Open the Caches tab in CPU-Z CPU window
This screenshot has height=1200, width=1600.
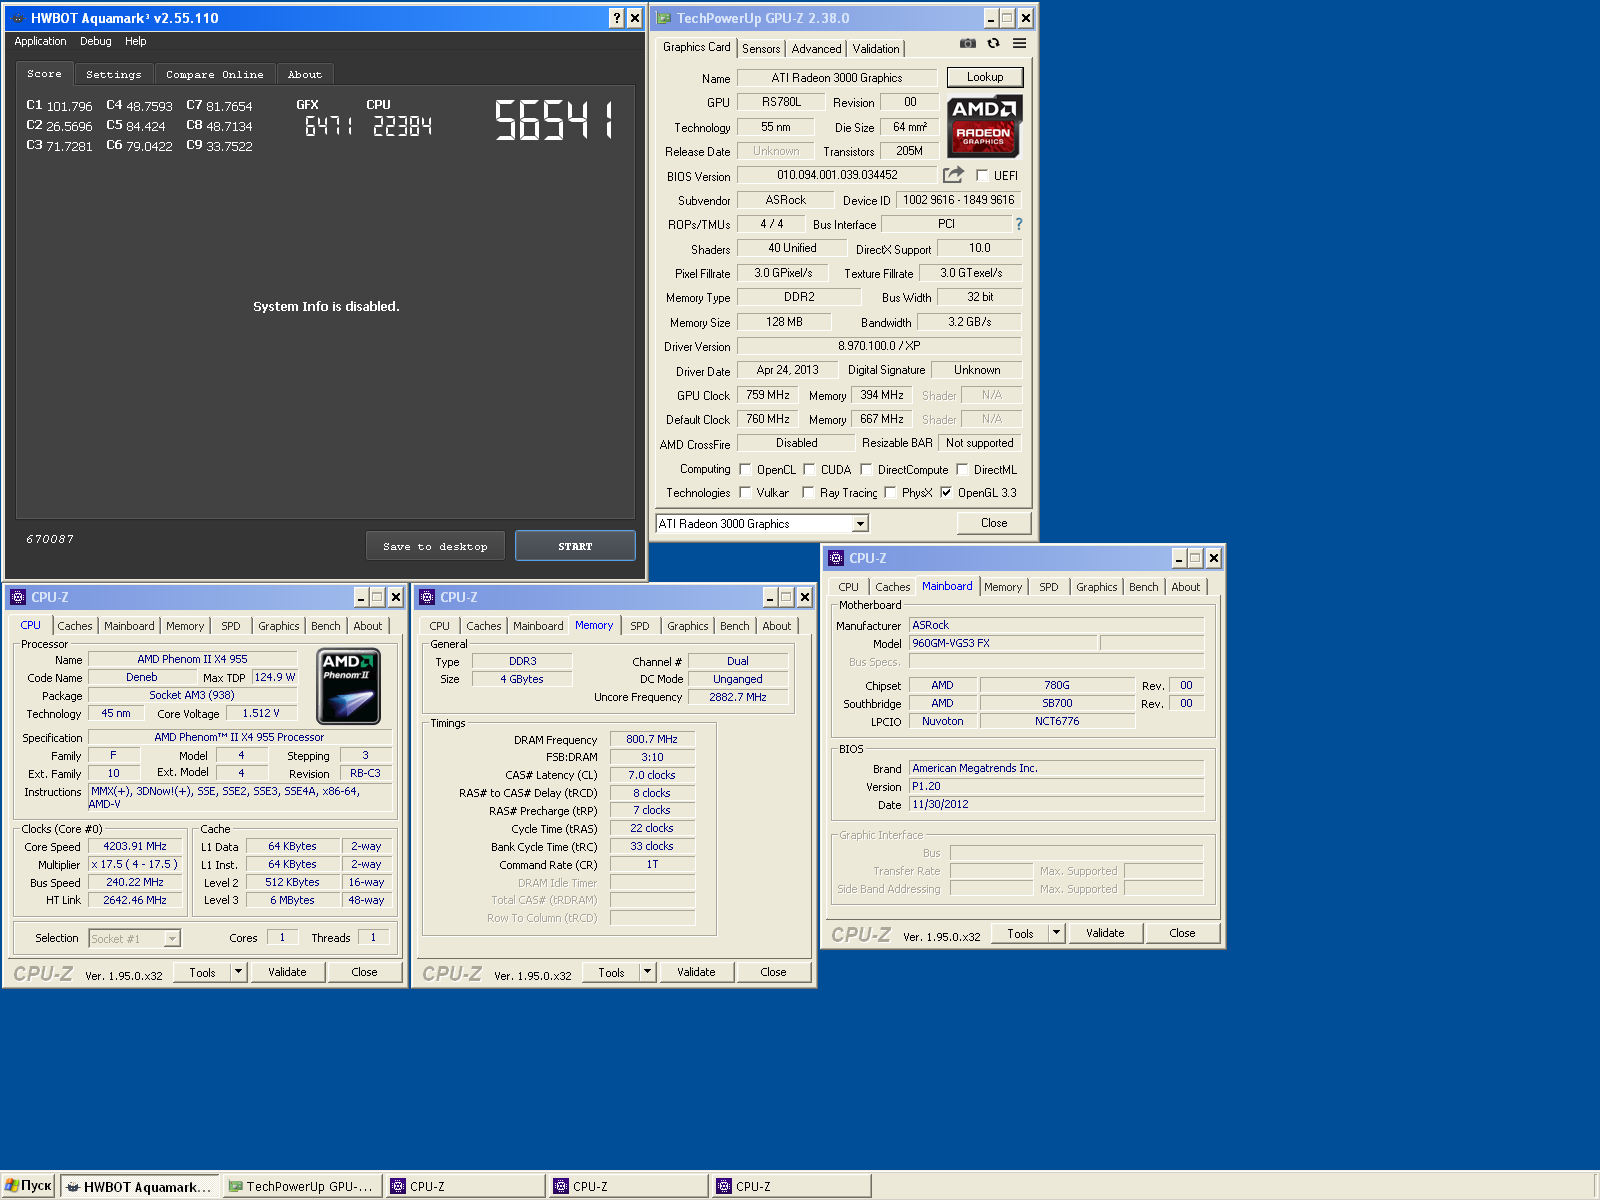point(75,626)
